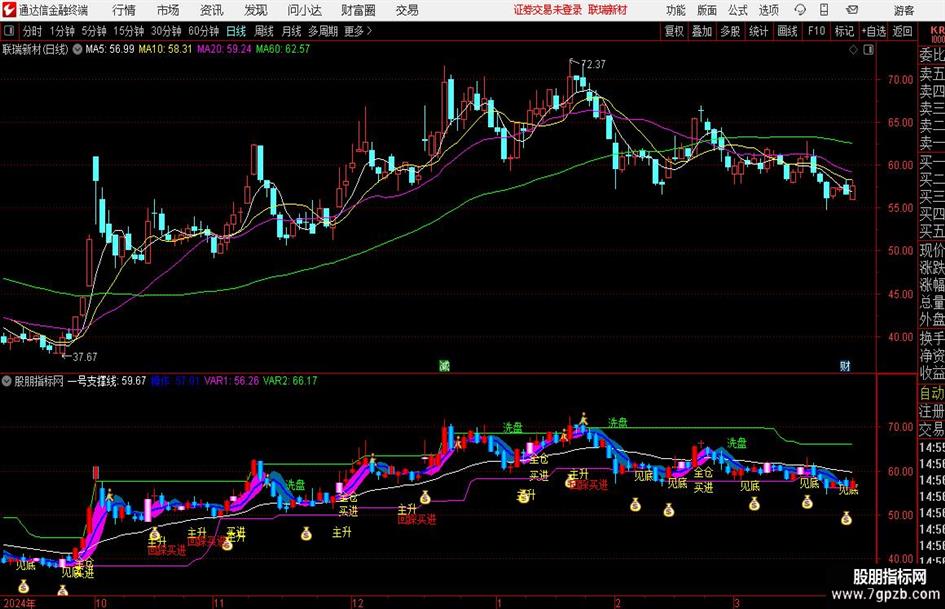Select the 日线 daily period tab
This screenshot has width=945, height=609.
pos(236,31)
